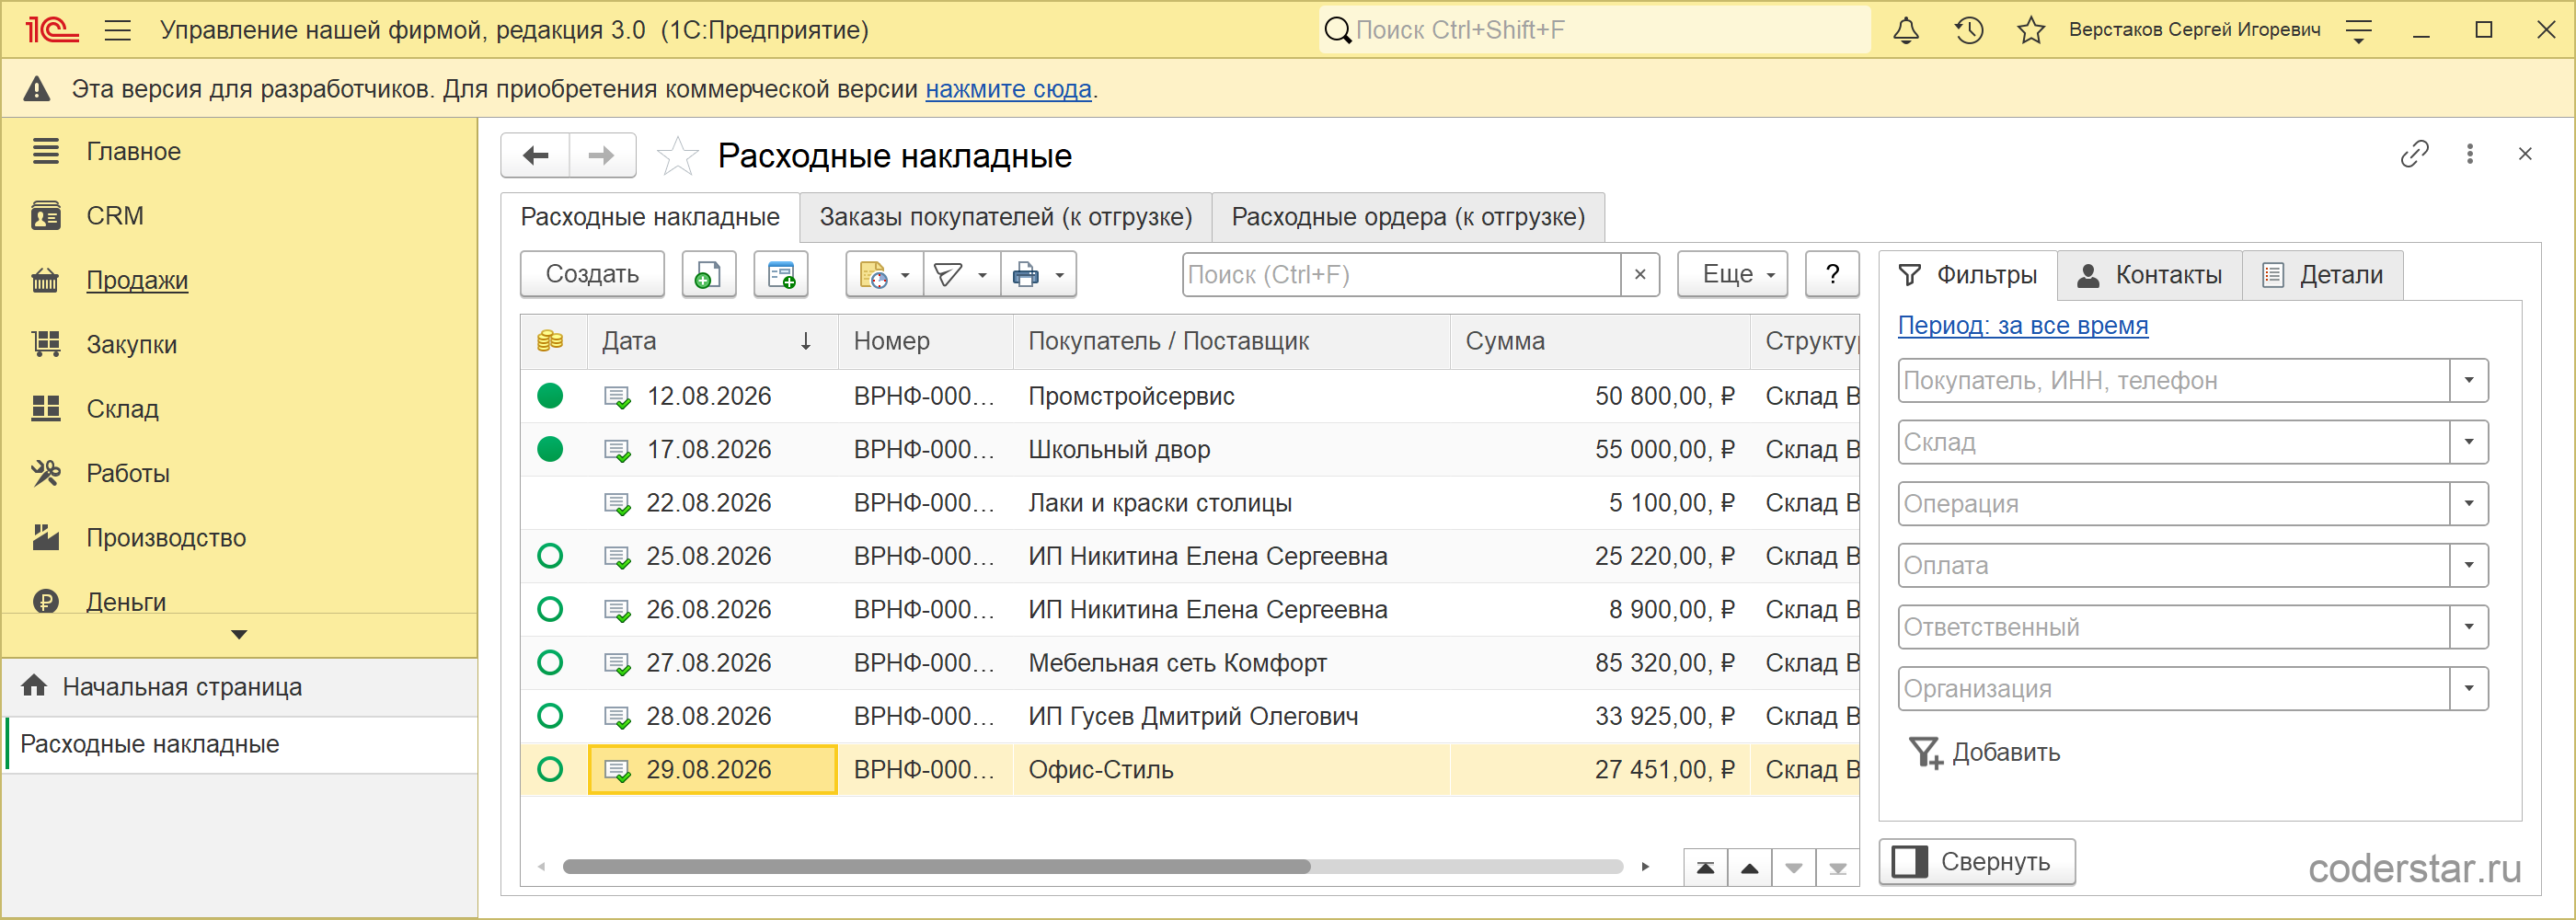Expand the Склад filter dropdown

[2468, 442]
